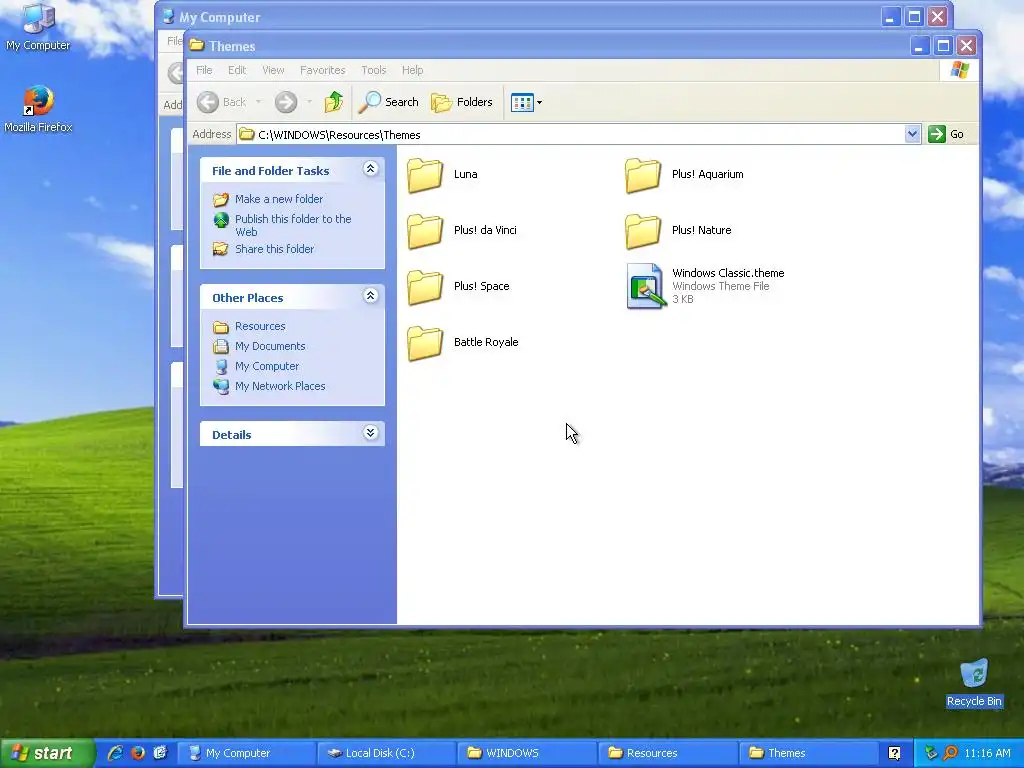Click the help question mark tray icon
The width and height of the screenshot is (1024, 768).
coord(894,754)
